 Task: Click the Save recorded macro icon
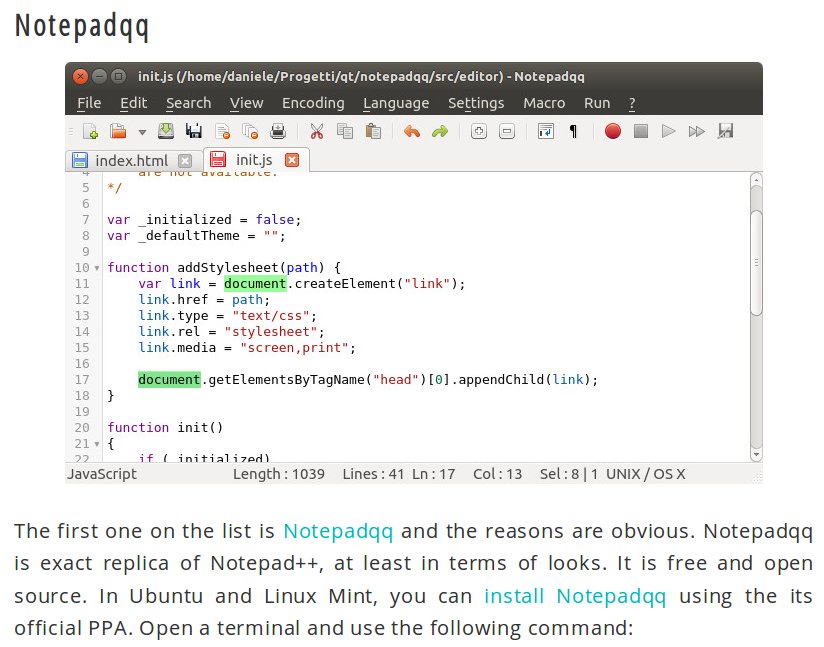[x=725, y=131]
